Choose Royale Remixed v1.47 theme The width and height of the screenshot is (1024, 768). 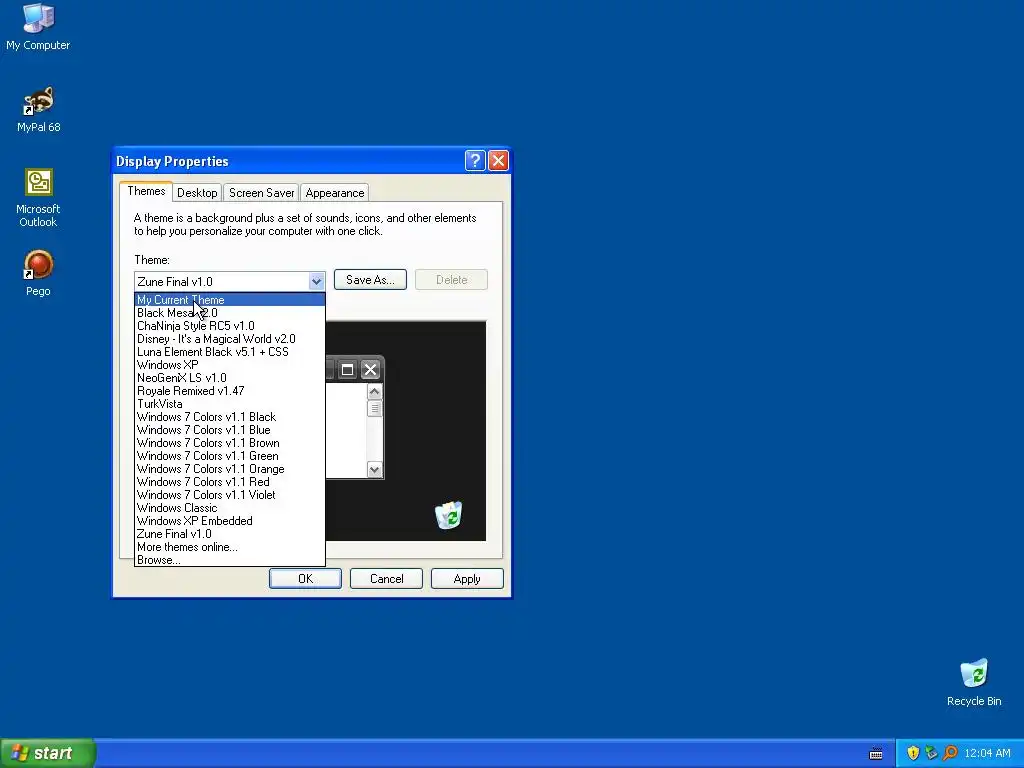point(230,391)
